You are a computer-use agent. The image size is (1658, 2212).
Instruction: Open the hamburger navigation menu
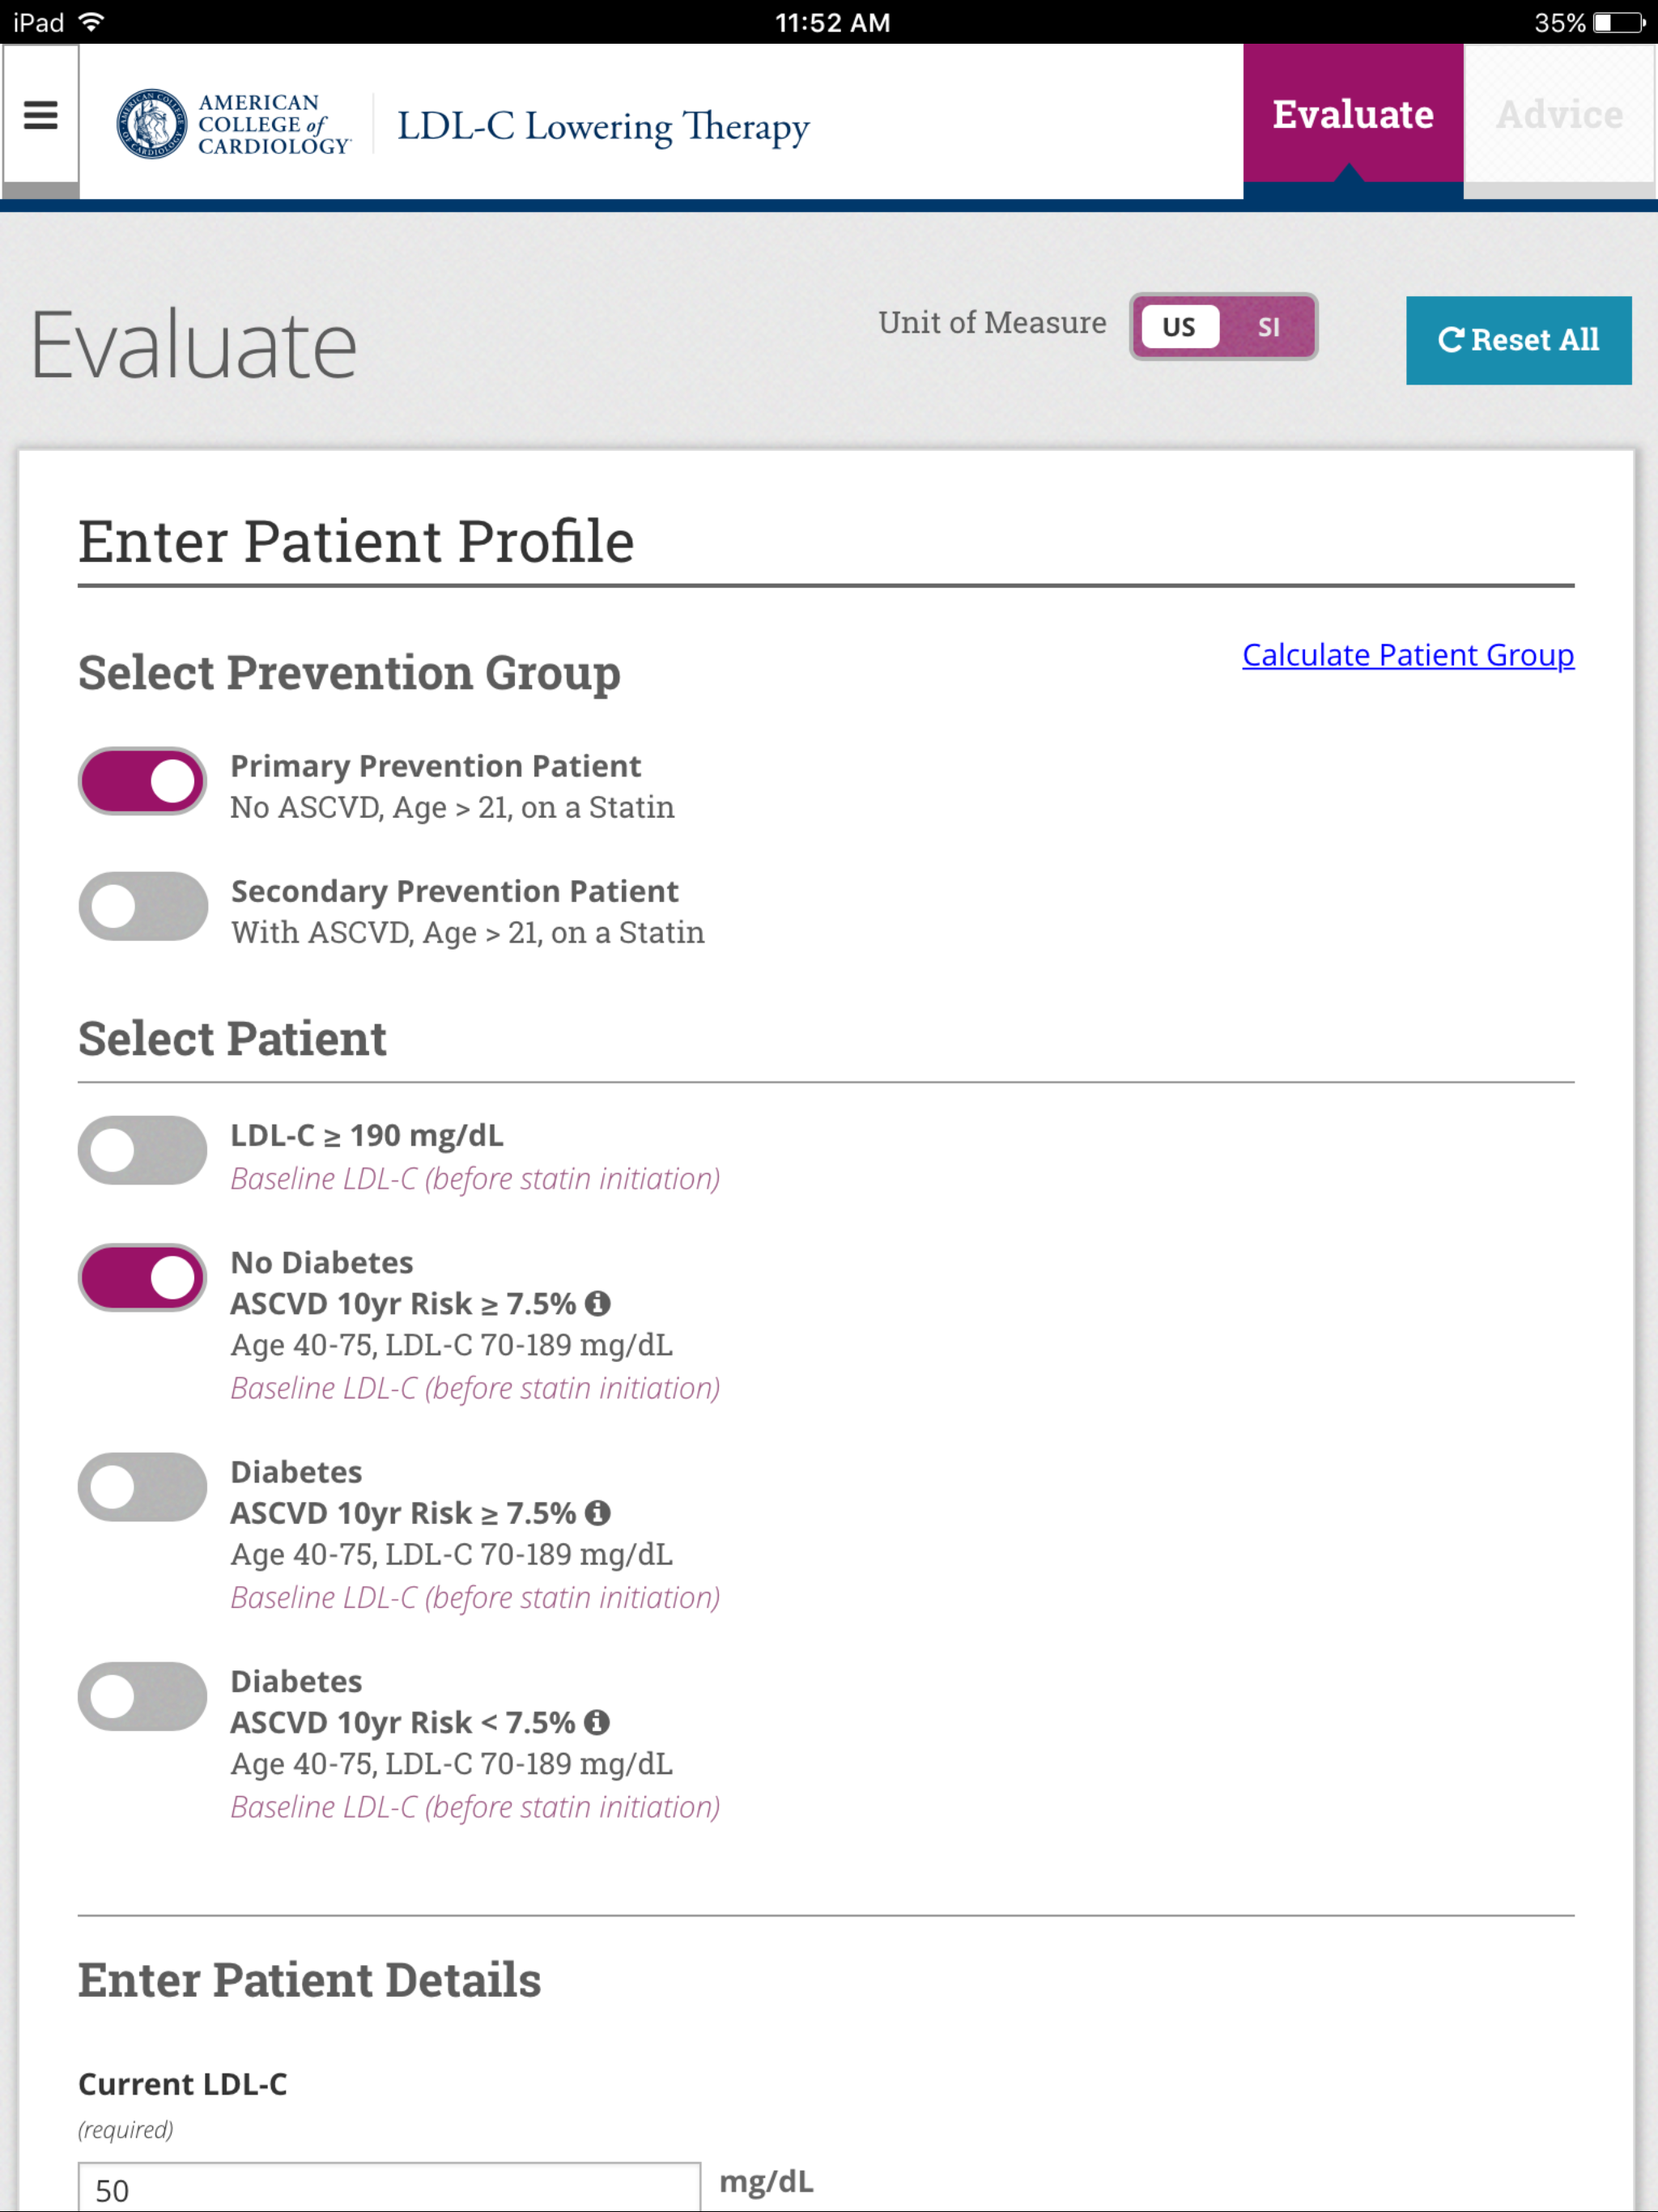tap(40, 116)
